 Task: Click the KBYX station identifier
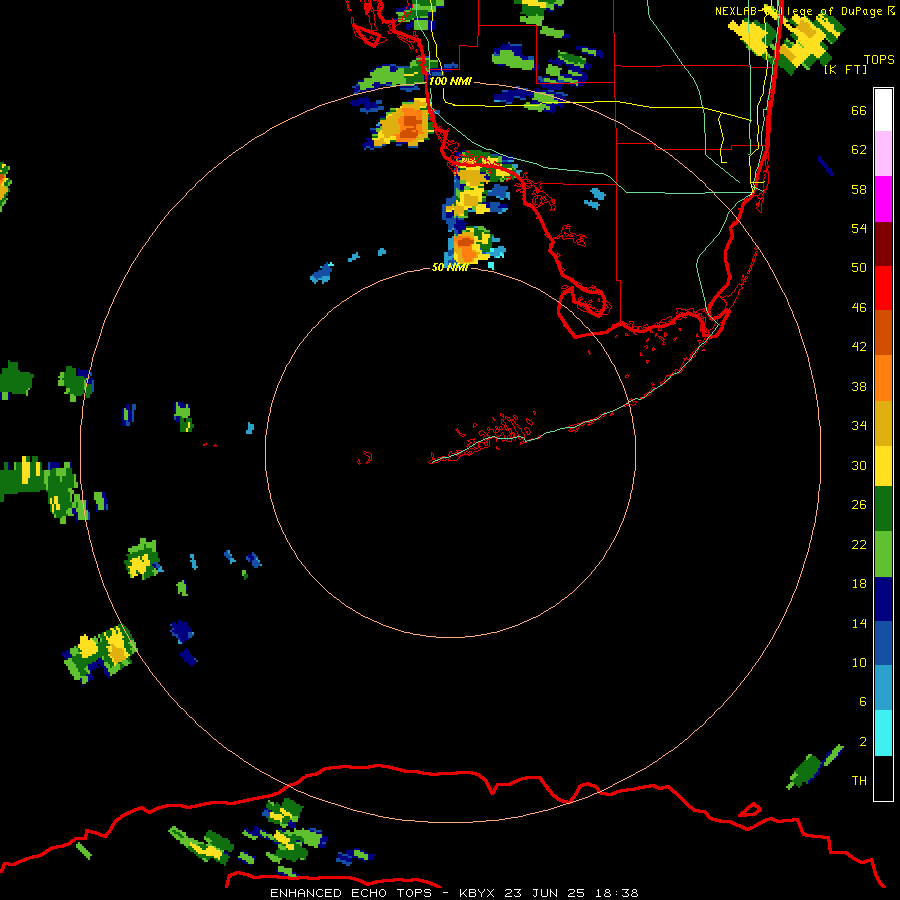click(x=476, y=893)
